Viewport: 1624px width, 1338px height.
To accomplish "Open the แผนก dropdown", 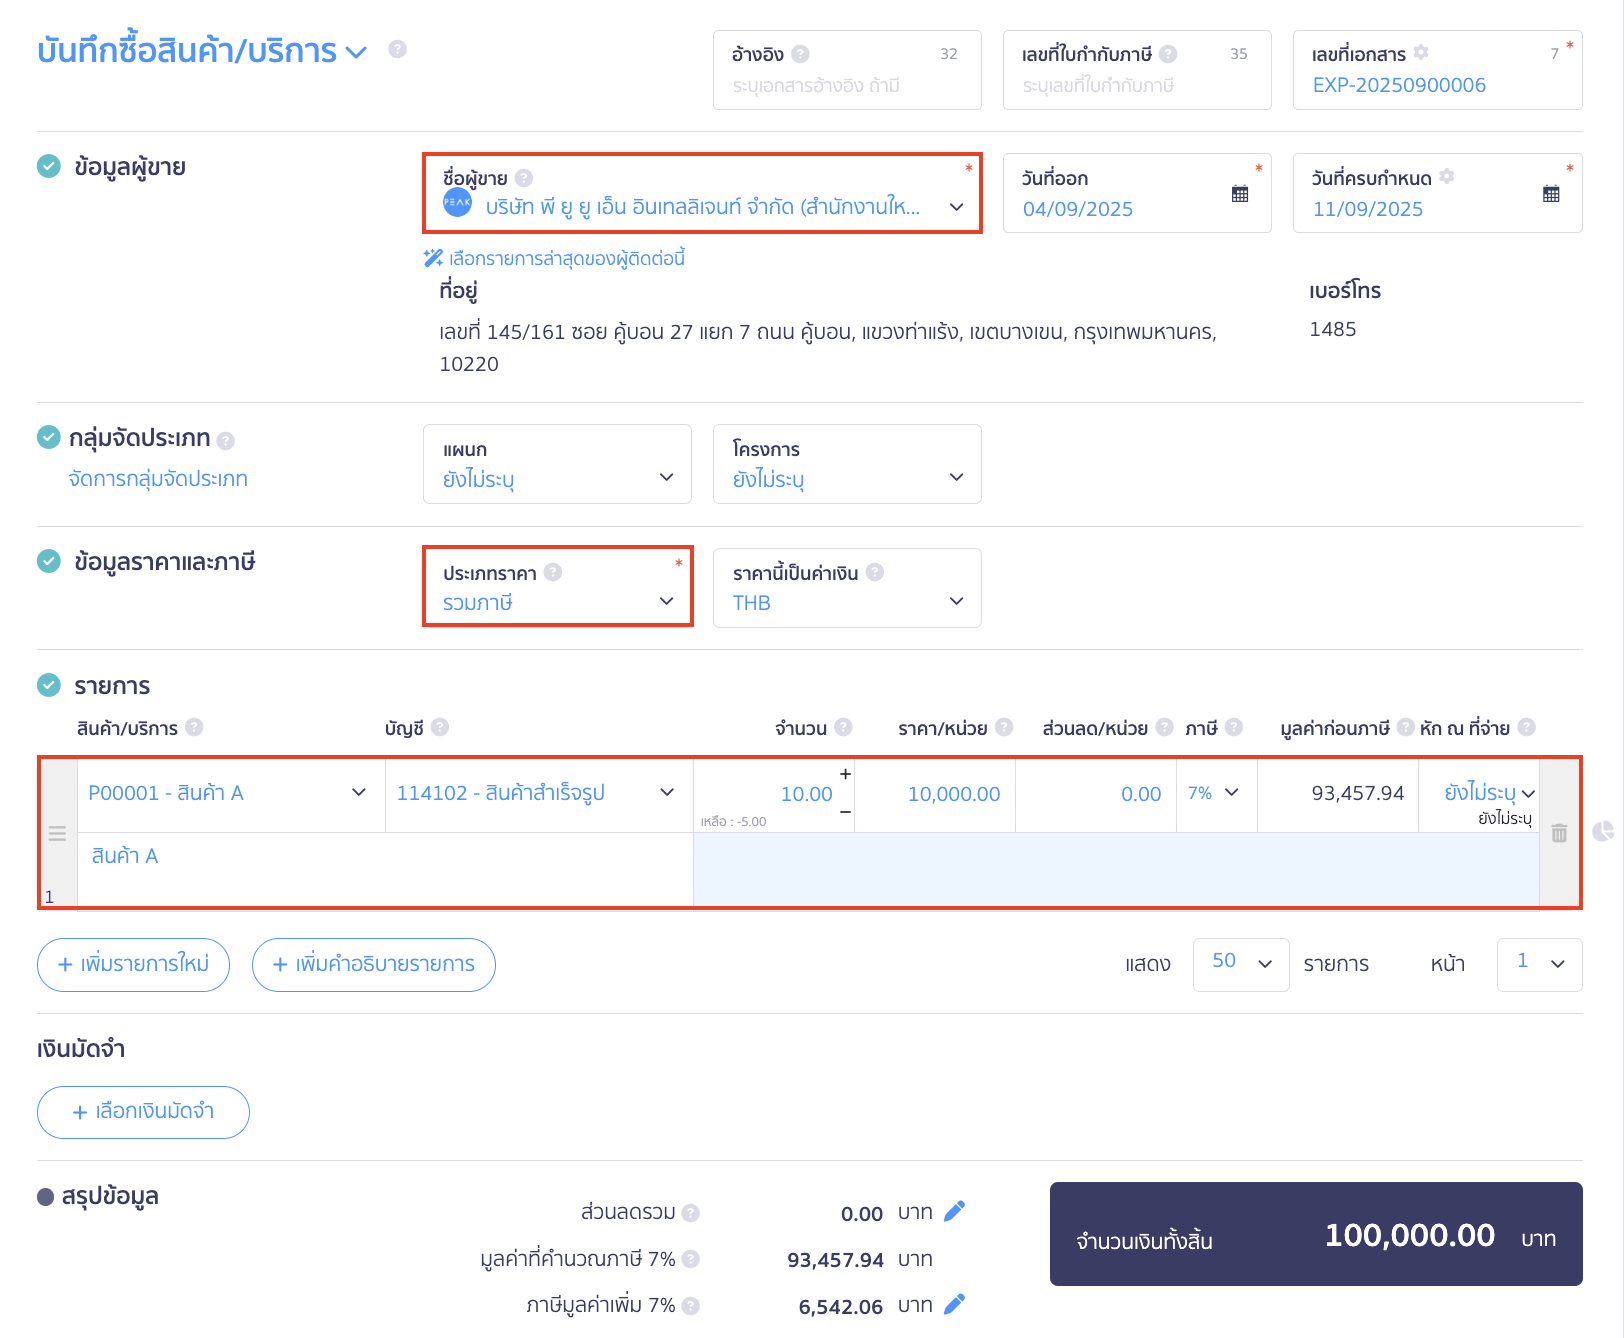I will click(x=557, y=477).
